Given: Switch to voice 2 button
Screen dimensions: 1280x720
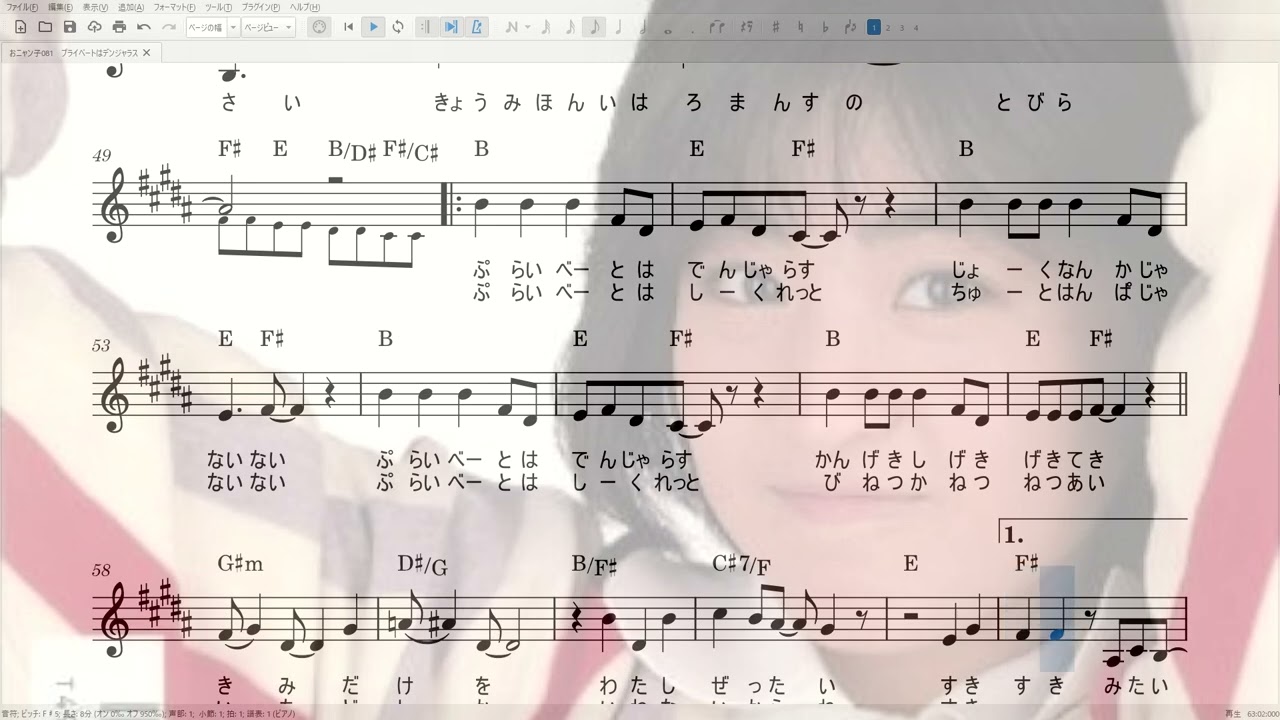Looking at the screenshot, I should coord(888,27).
